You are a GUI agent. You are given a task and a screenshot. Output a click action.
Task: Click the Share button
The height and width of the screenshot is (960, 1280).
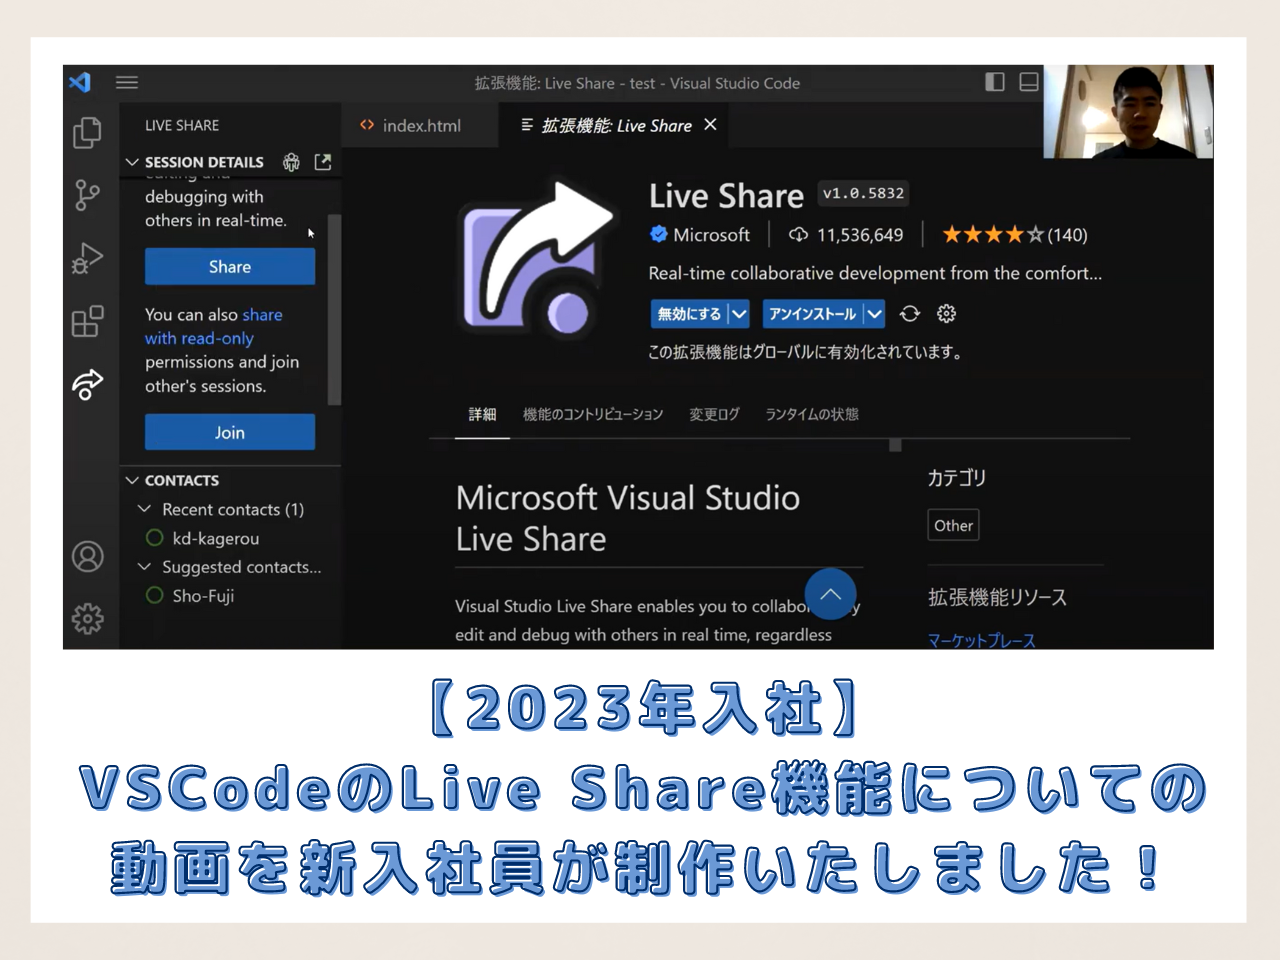point(230,266)
